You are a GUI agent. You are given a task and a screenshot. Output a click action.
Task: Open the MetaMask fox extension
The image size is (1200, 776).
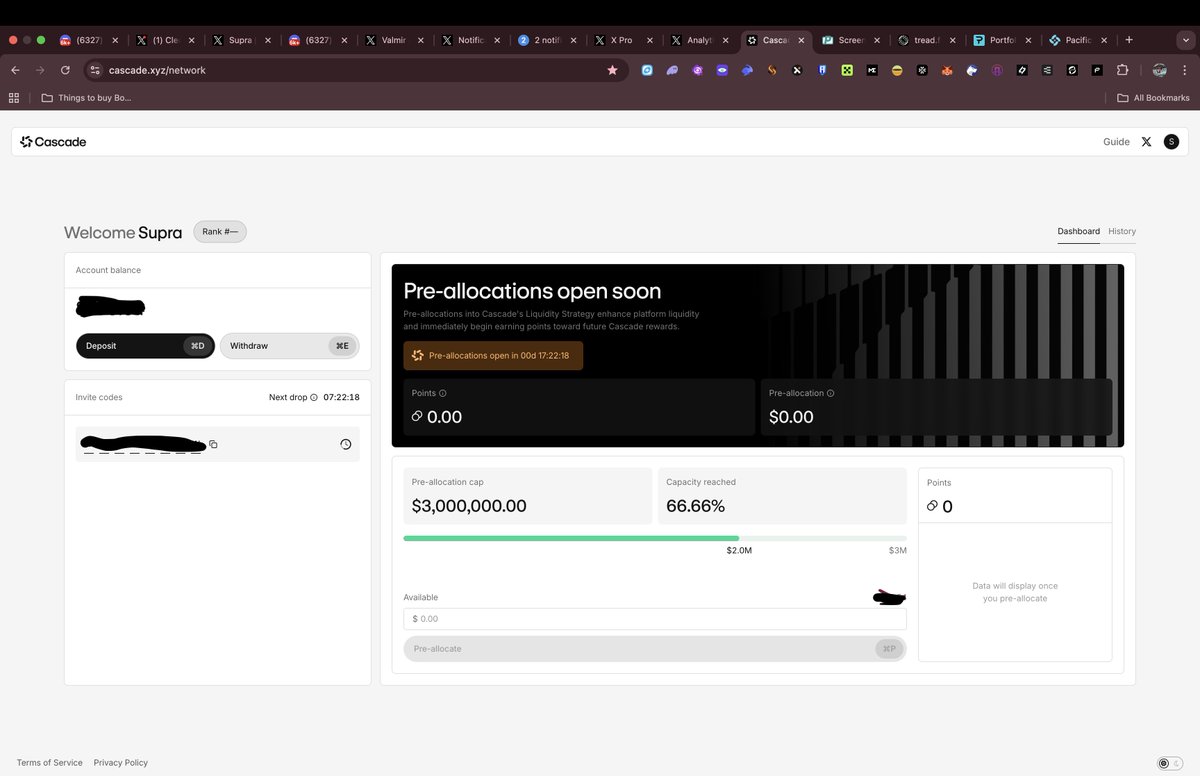coord(947,70)
